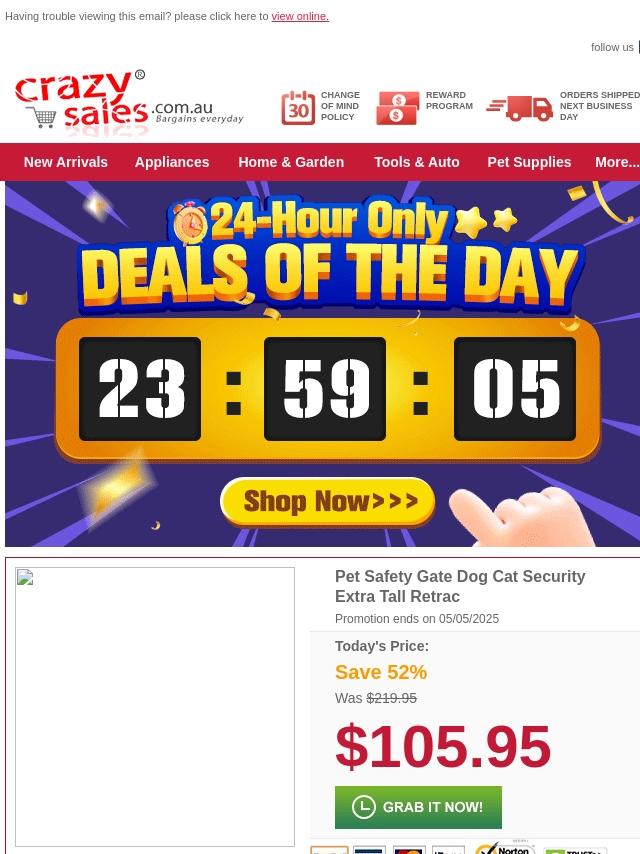Image resolution: width=640 pixels, height=854 pixels.
Task: Click the alarm clock icon in banner
Action: click(x=190, y=222)
